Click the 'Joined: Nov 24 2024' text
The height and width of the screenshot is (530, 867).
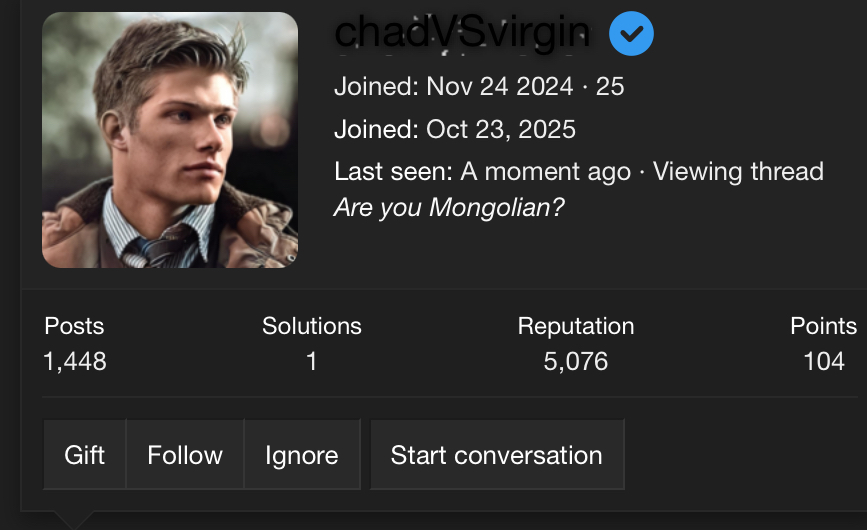click(x=454, y=87)
